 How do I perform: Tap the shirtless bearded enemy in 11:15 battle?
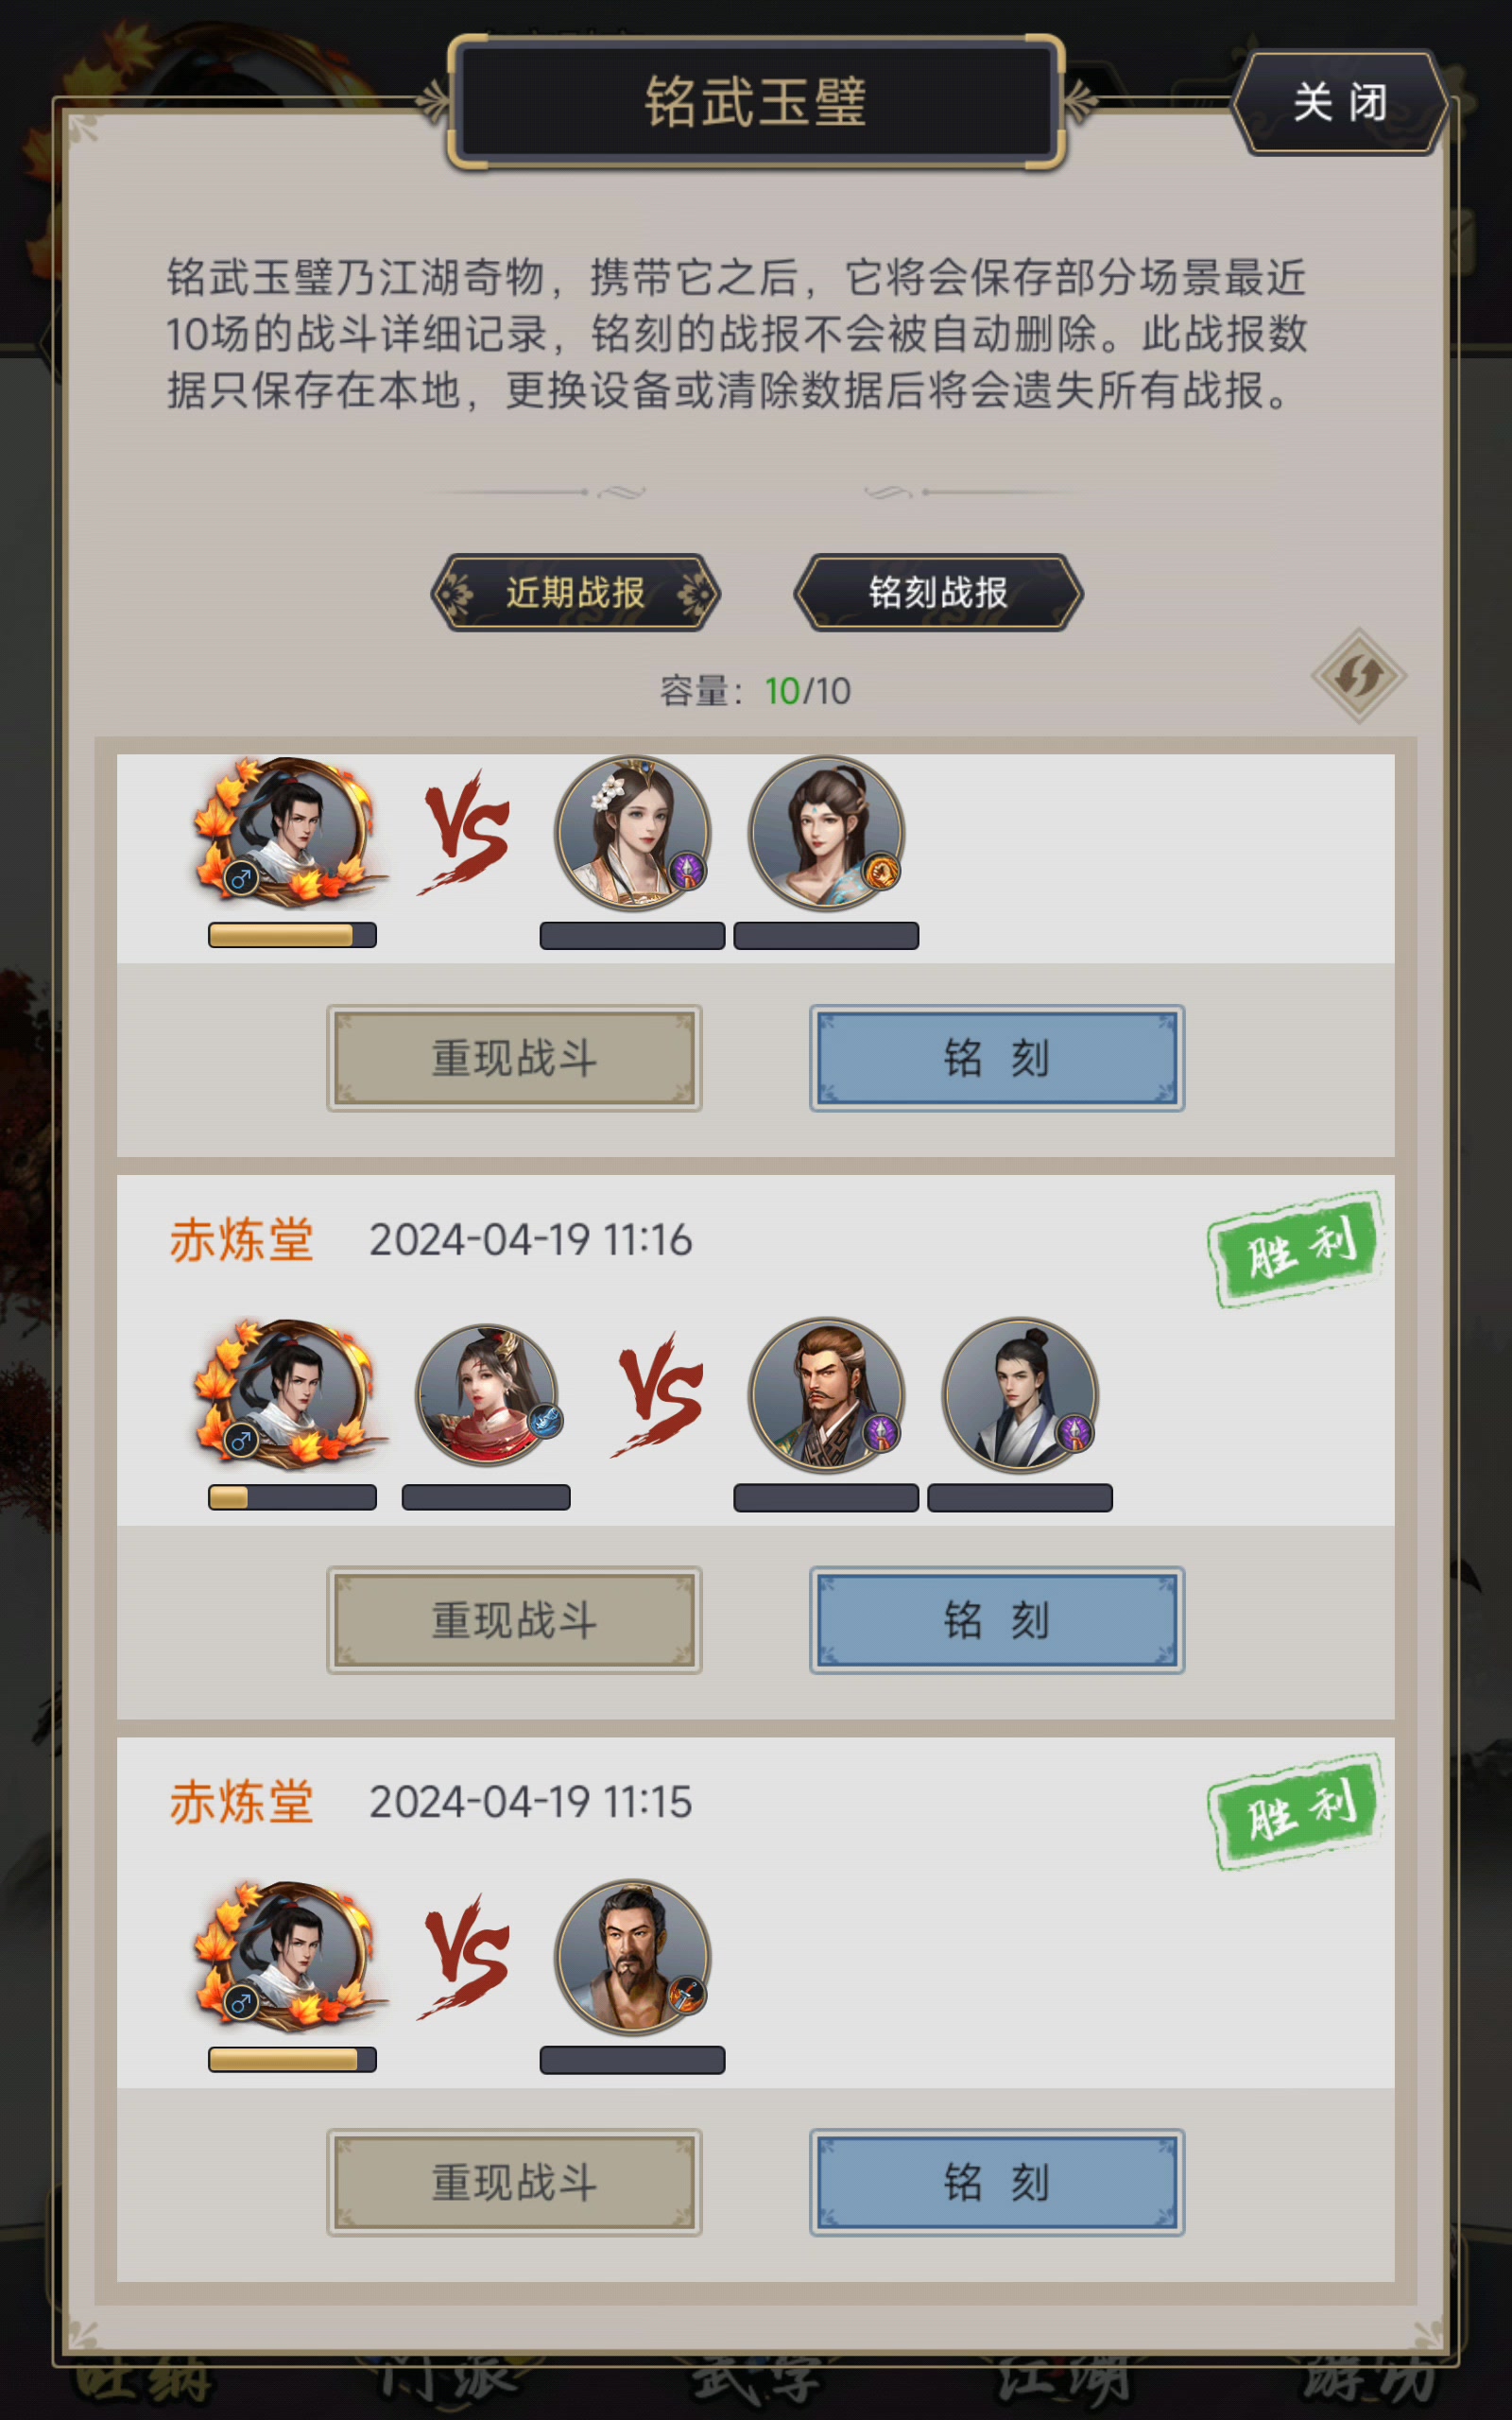(633, 1957)
